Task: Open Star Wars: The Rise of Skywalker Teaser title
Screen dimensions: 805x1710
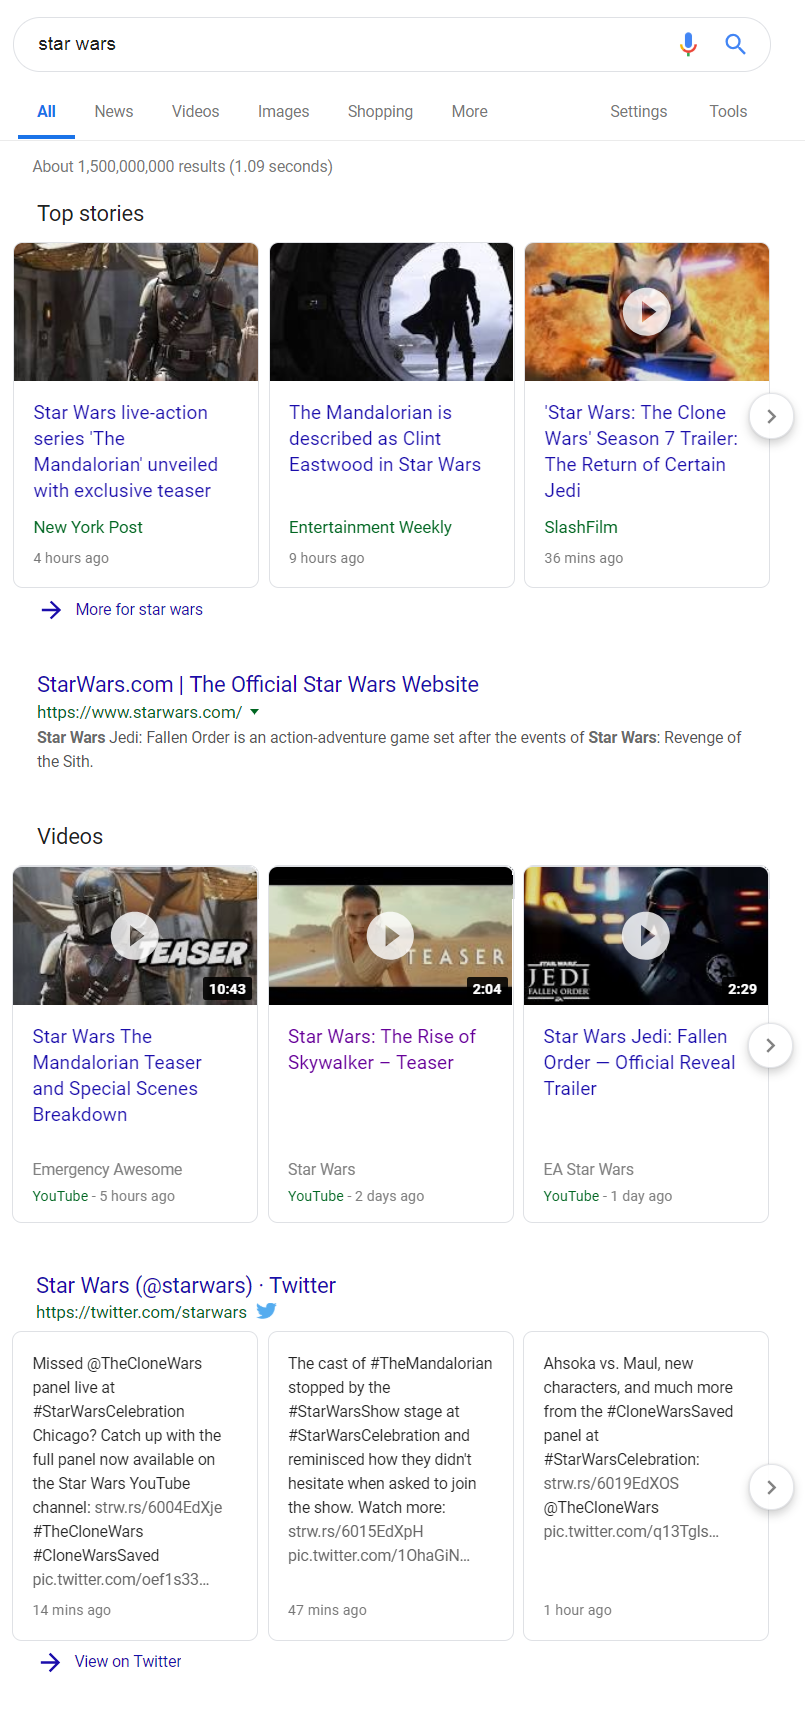Action: click(382, 1049)
